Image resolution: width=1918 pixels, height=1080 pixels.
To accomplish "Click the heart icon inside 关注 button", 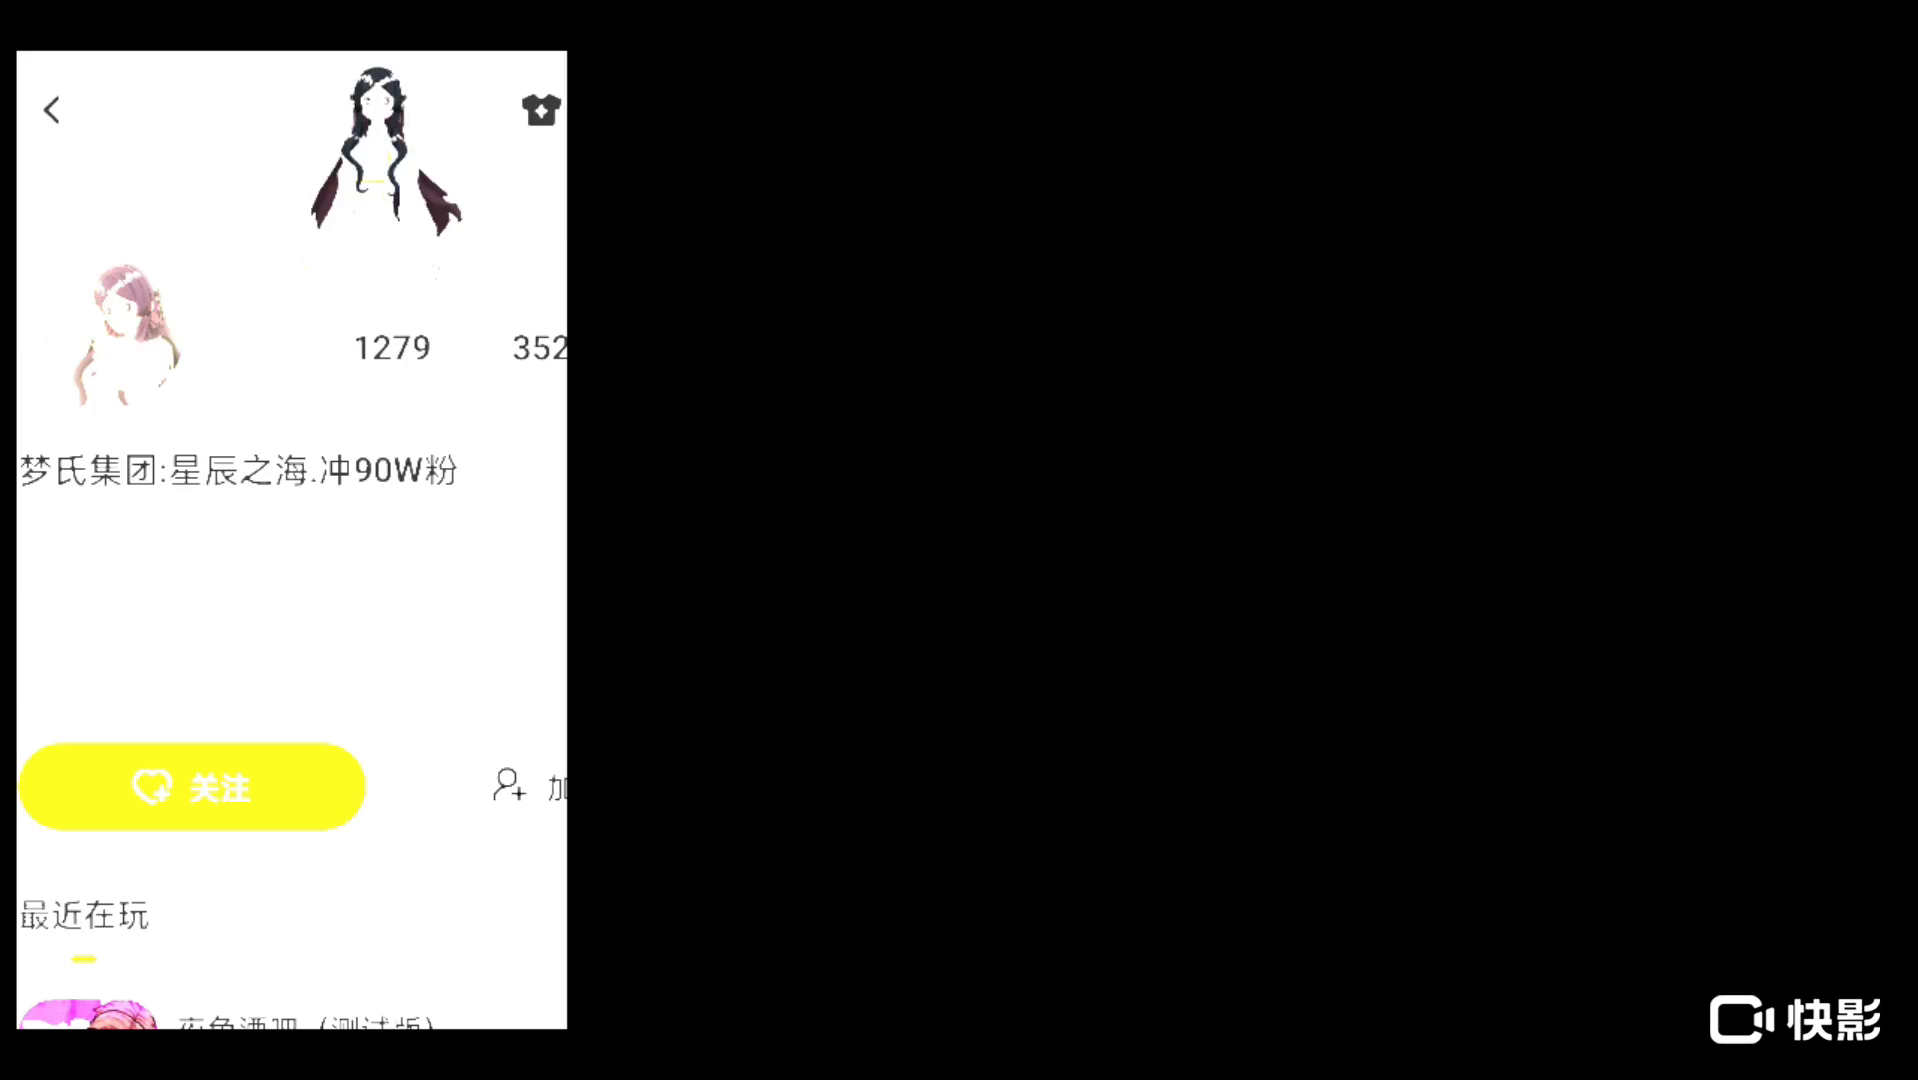I will pyautogui.click(x=152, y=787).
